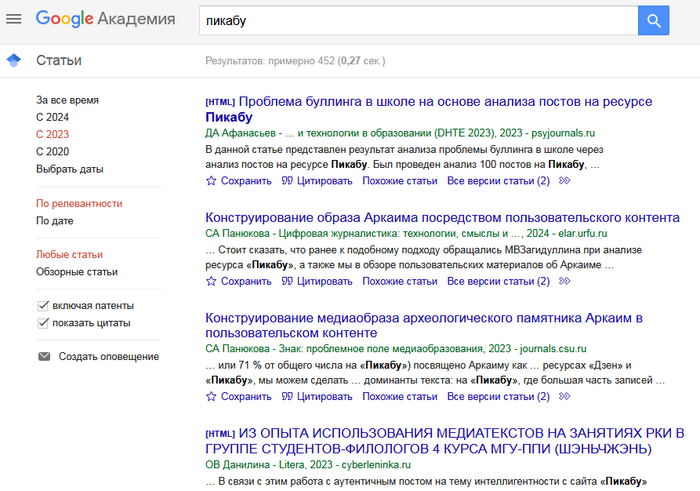Open article Конструирование образа Аркаима посредством пользовательского контента

point(442,217)
